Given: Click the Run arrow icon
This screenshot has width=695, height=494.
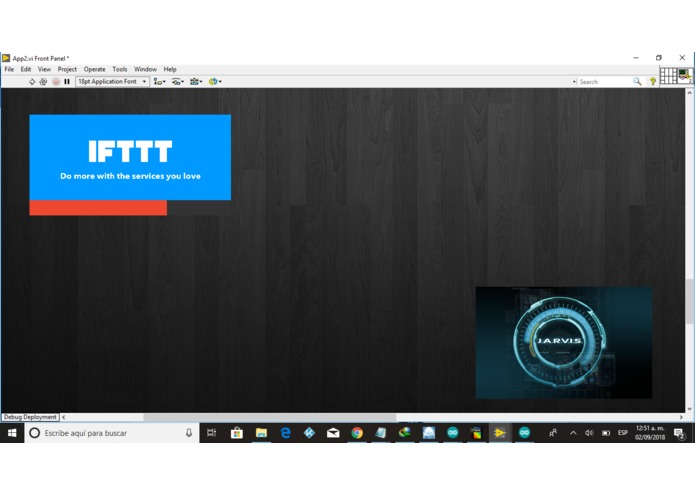Looking at the screenshot, I should click(x=32, y=82).
